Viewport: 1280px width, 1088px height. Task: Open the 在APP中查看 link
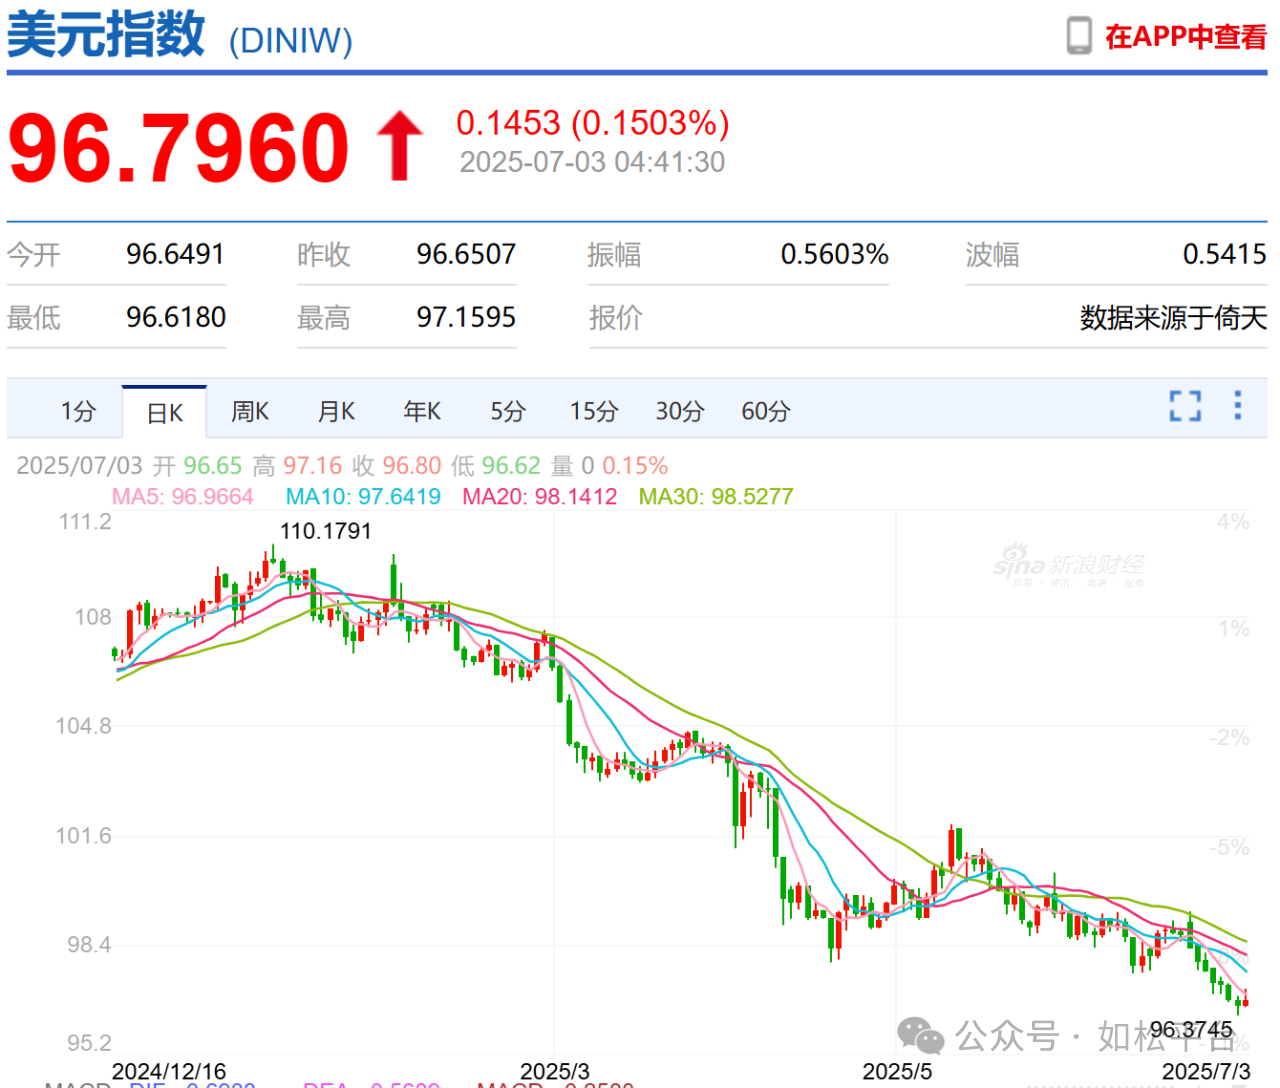(x=1185, y=37)
